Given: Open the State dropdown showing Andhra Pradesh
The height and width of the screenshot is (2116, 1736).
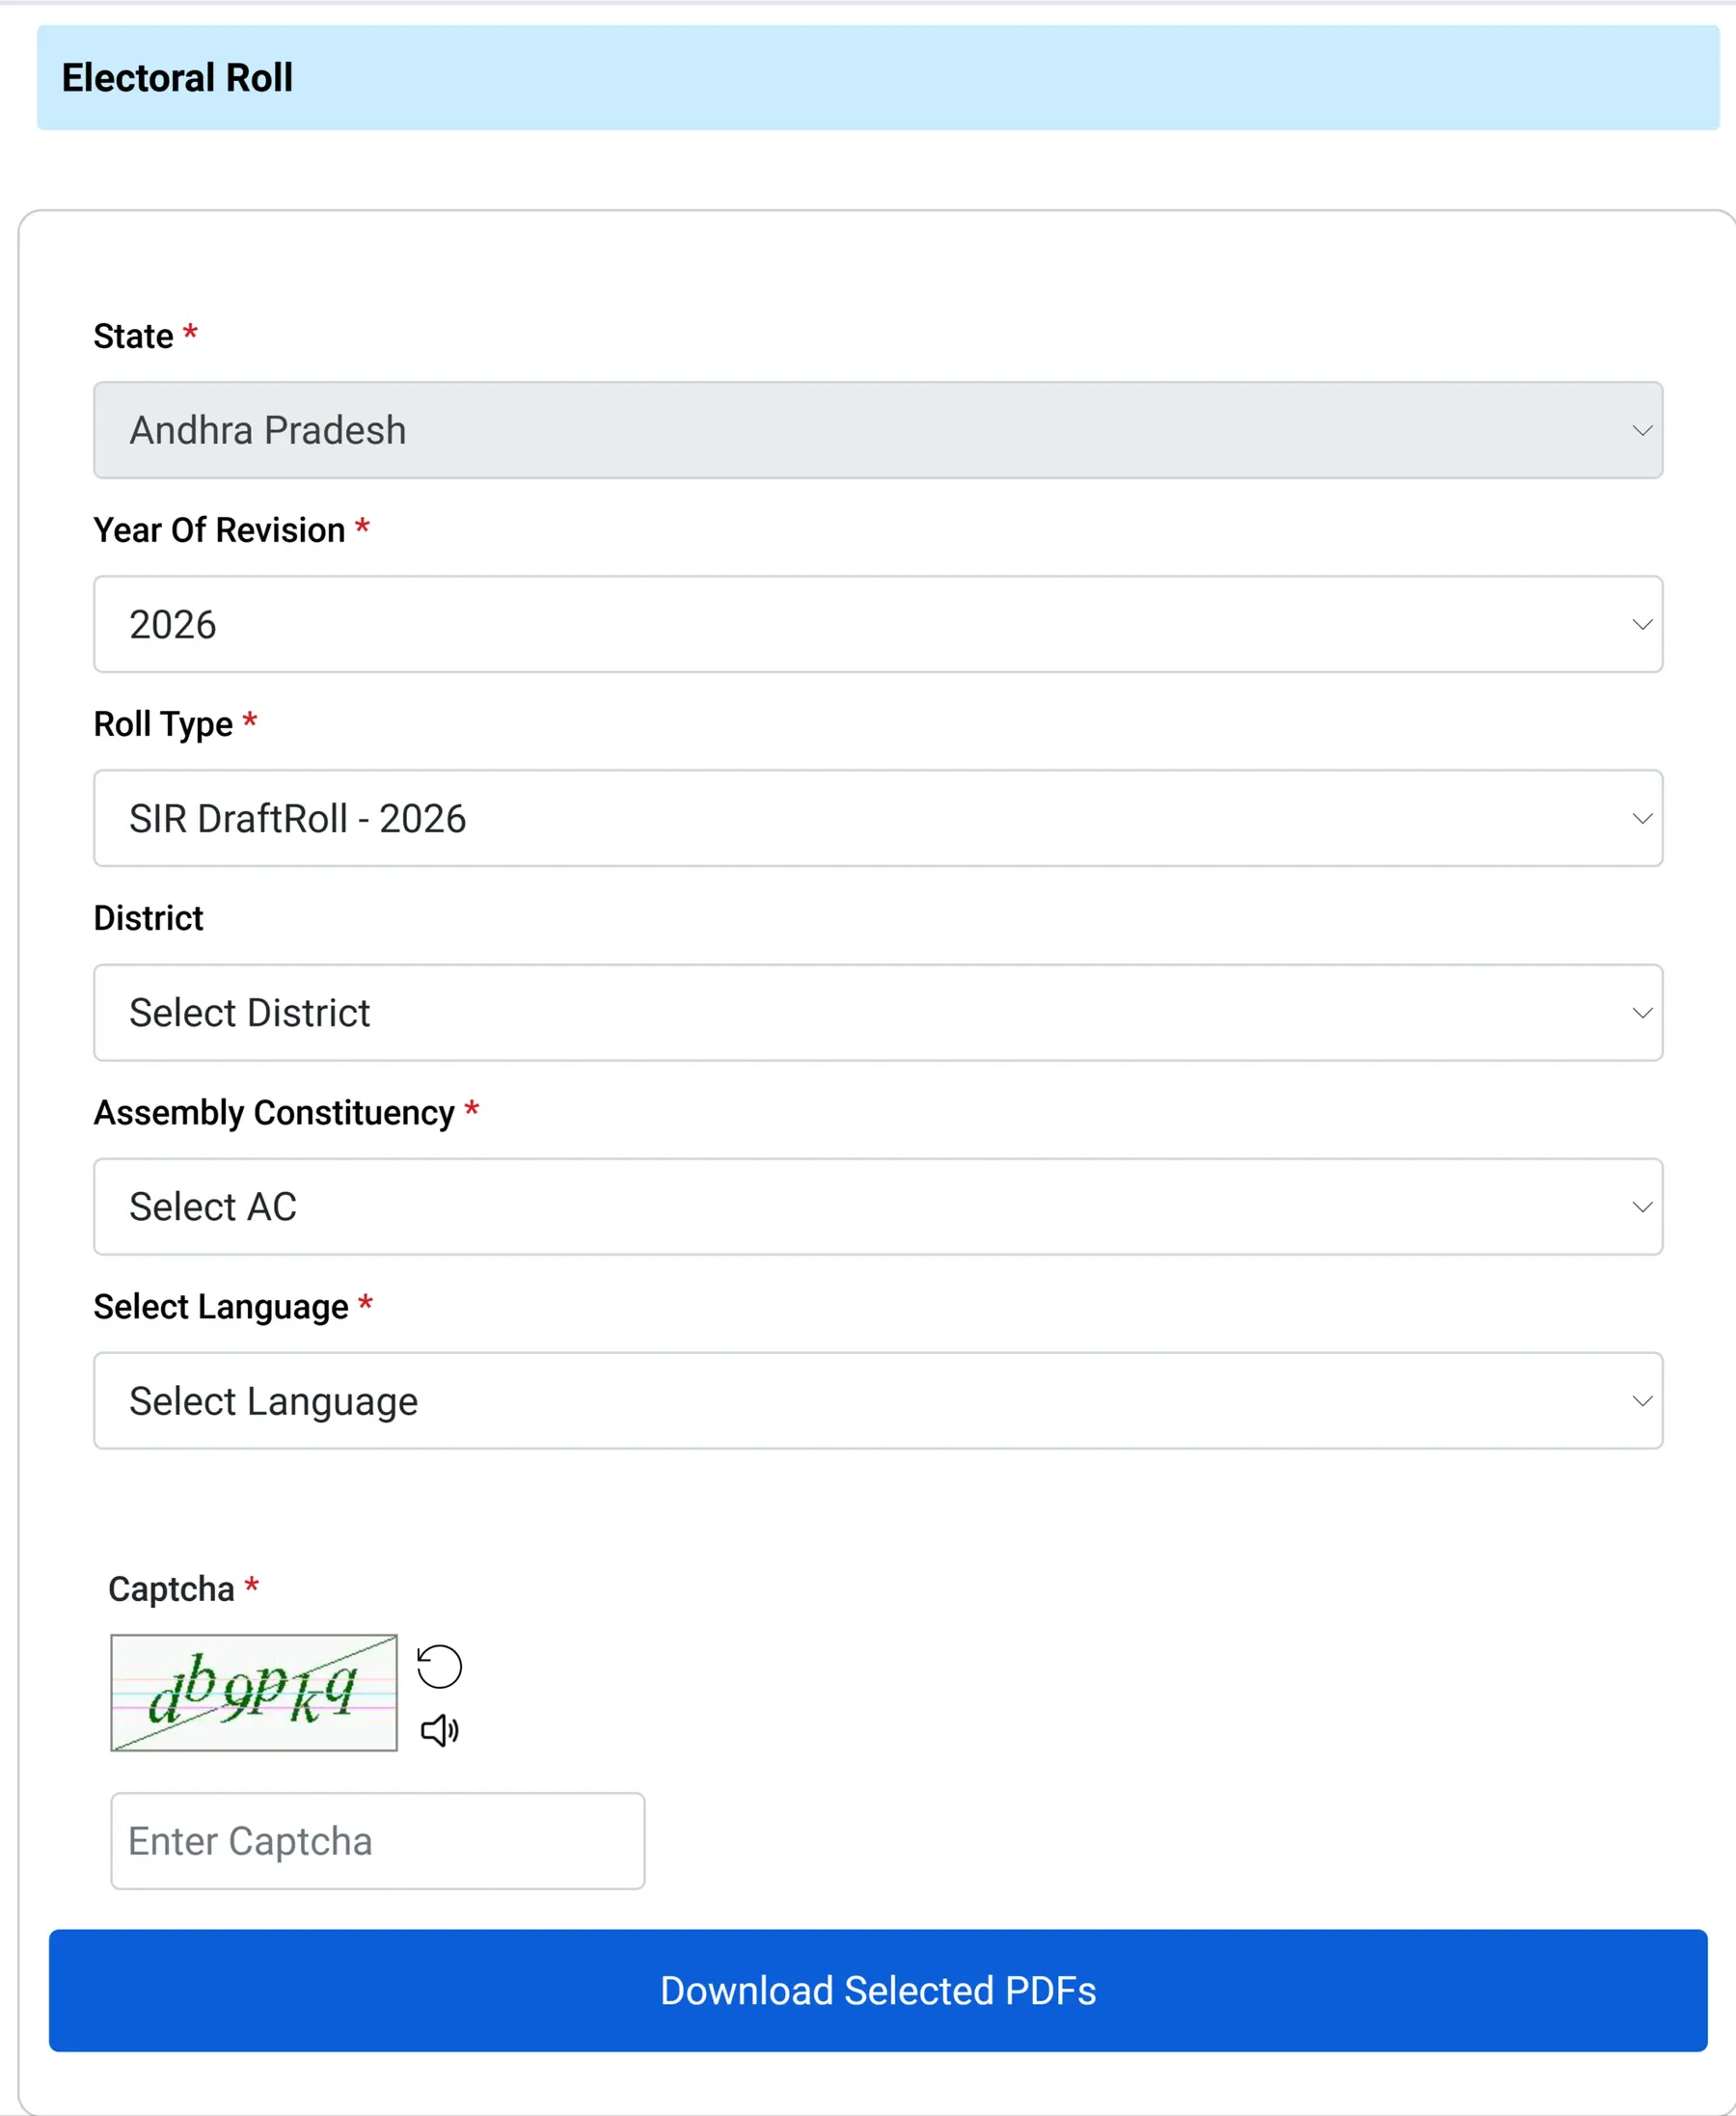Looking at the screenshot, I should click(x=878, y=430).
